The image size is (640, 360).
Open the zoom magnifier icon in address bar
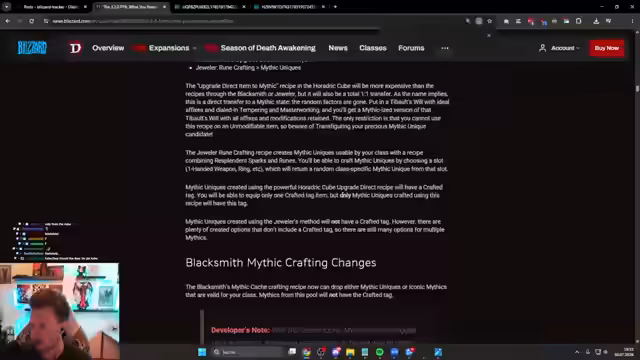(x=468, y=21)
